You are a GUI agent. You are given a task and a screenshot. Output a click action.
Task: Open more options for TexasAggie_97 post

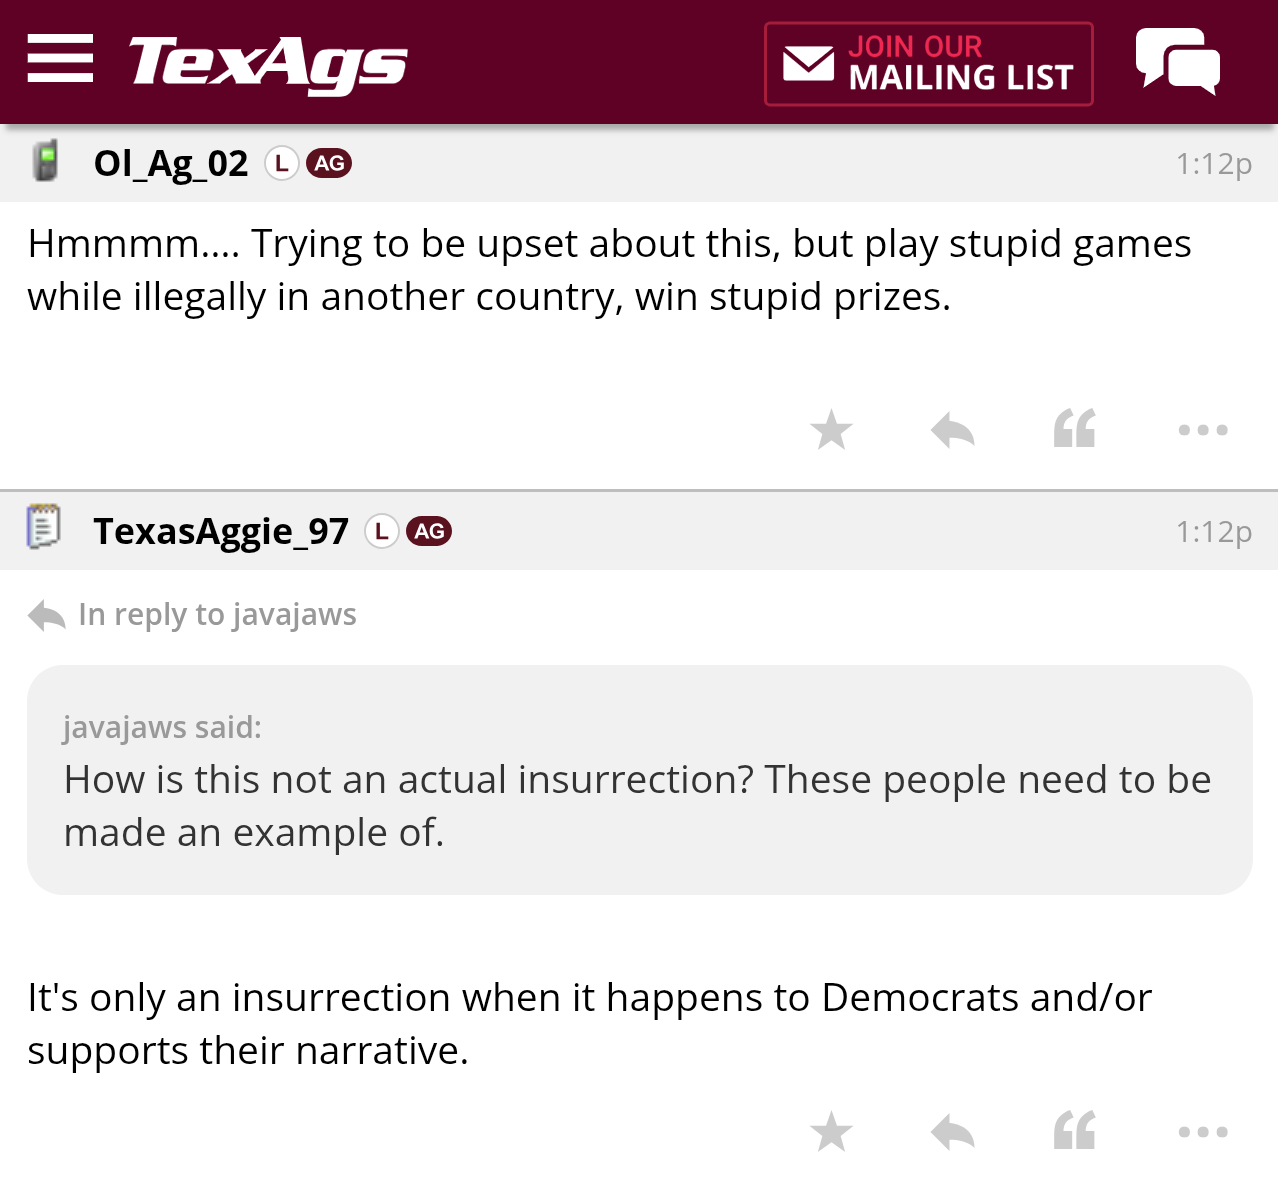click(1202, 1132)
